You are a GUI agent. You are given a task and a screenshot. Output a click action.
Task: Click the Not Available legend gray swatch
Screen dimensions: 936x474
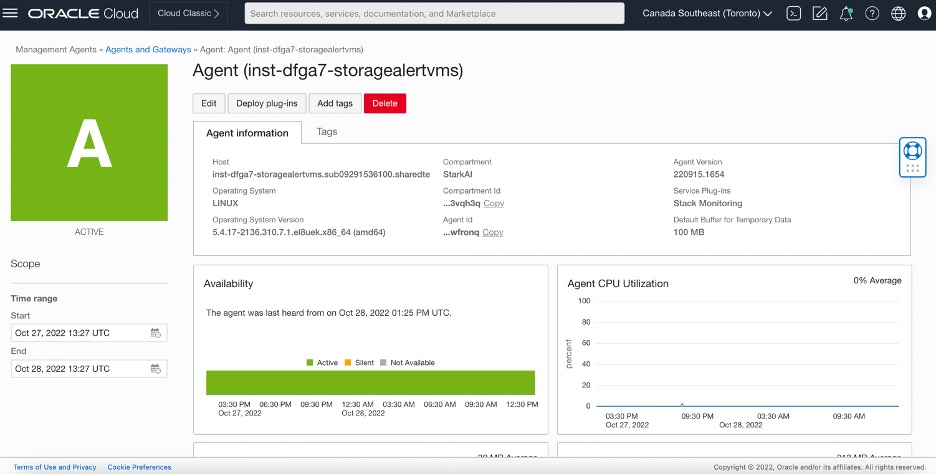[383, 362]
